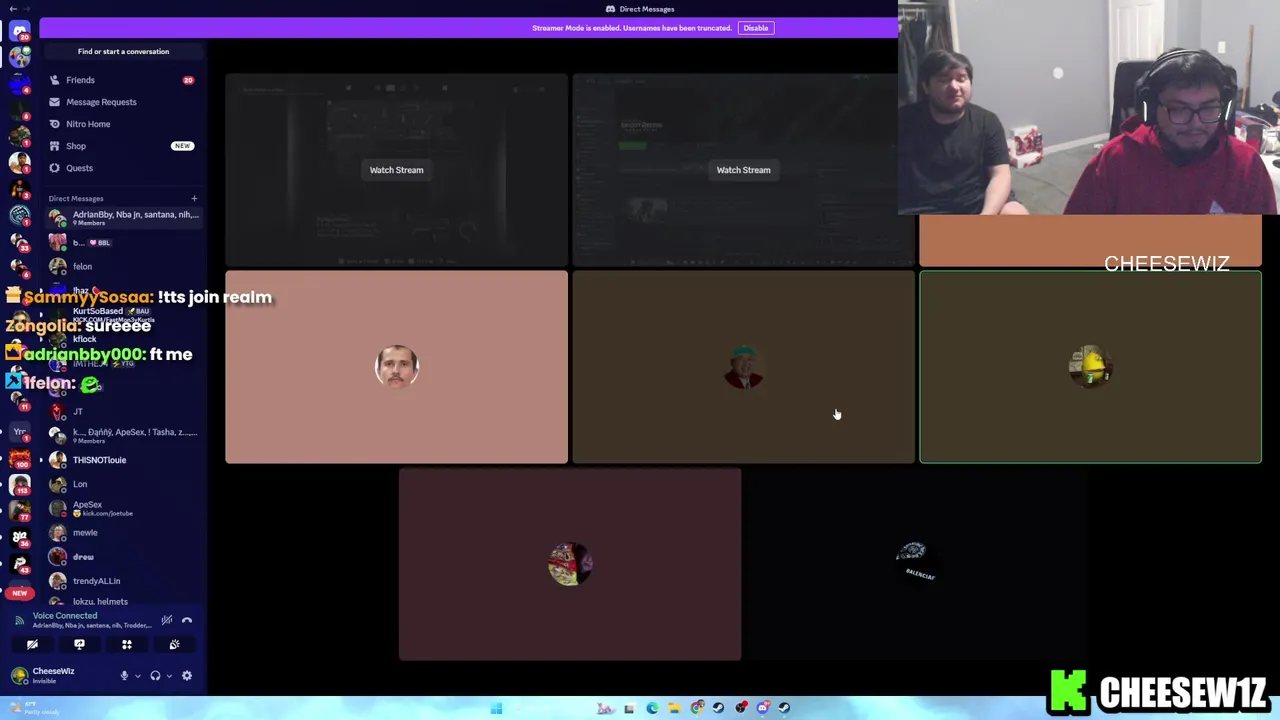Open Google Chrome from taskbar
Screen dimensions: 1280x720
pos(697,708)
